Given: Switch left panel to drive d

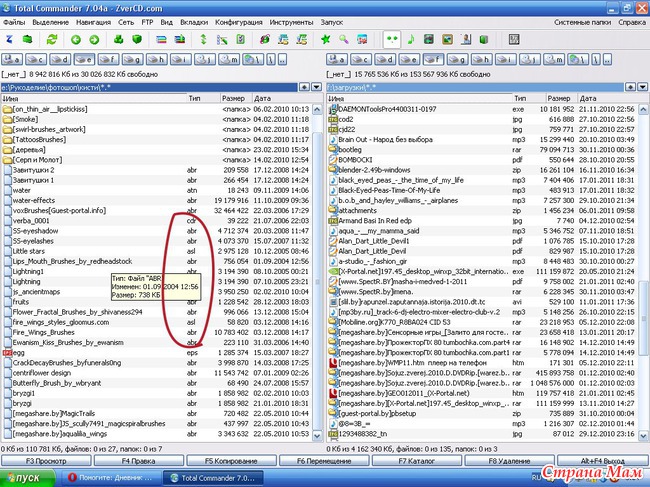Looking at the screenshot, I should [60, 60].
